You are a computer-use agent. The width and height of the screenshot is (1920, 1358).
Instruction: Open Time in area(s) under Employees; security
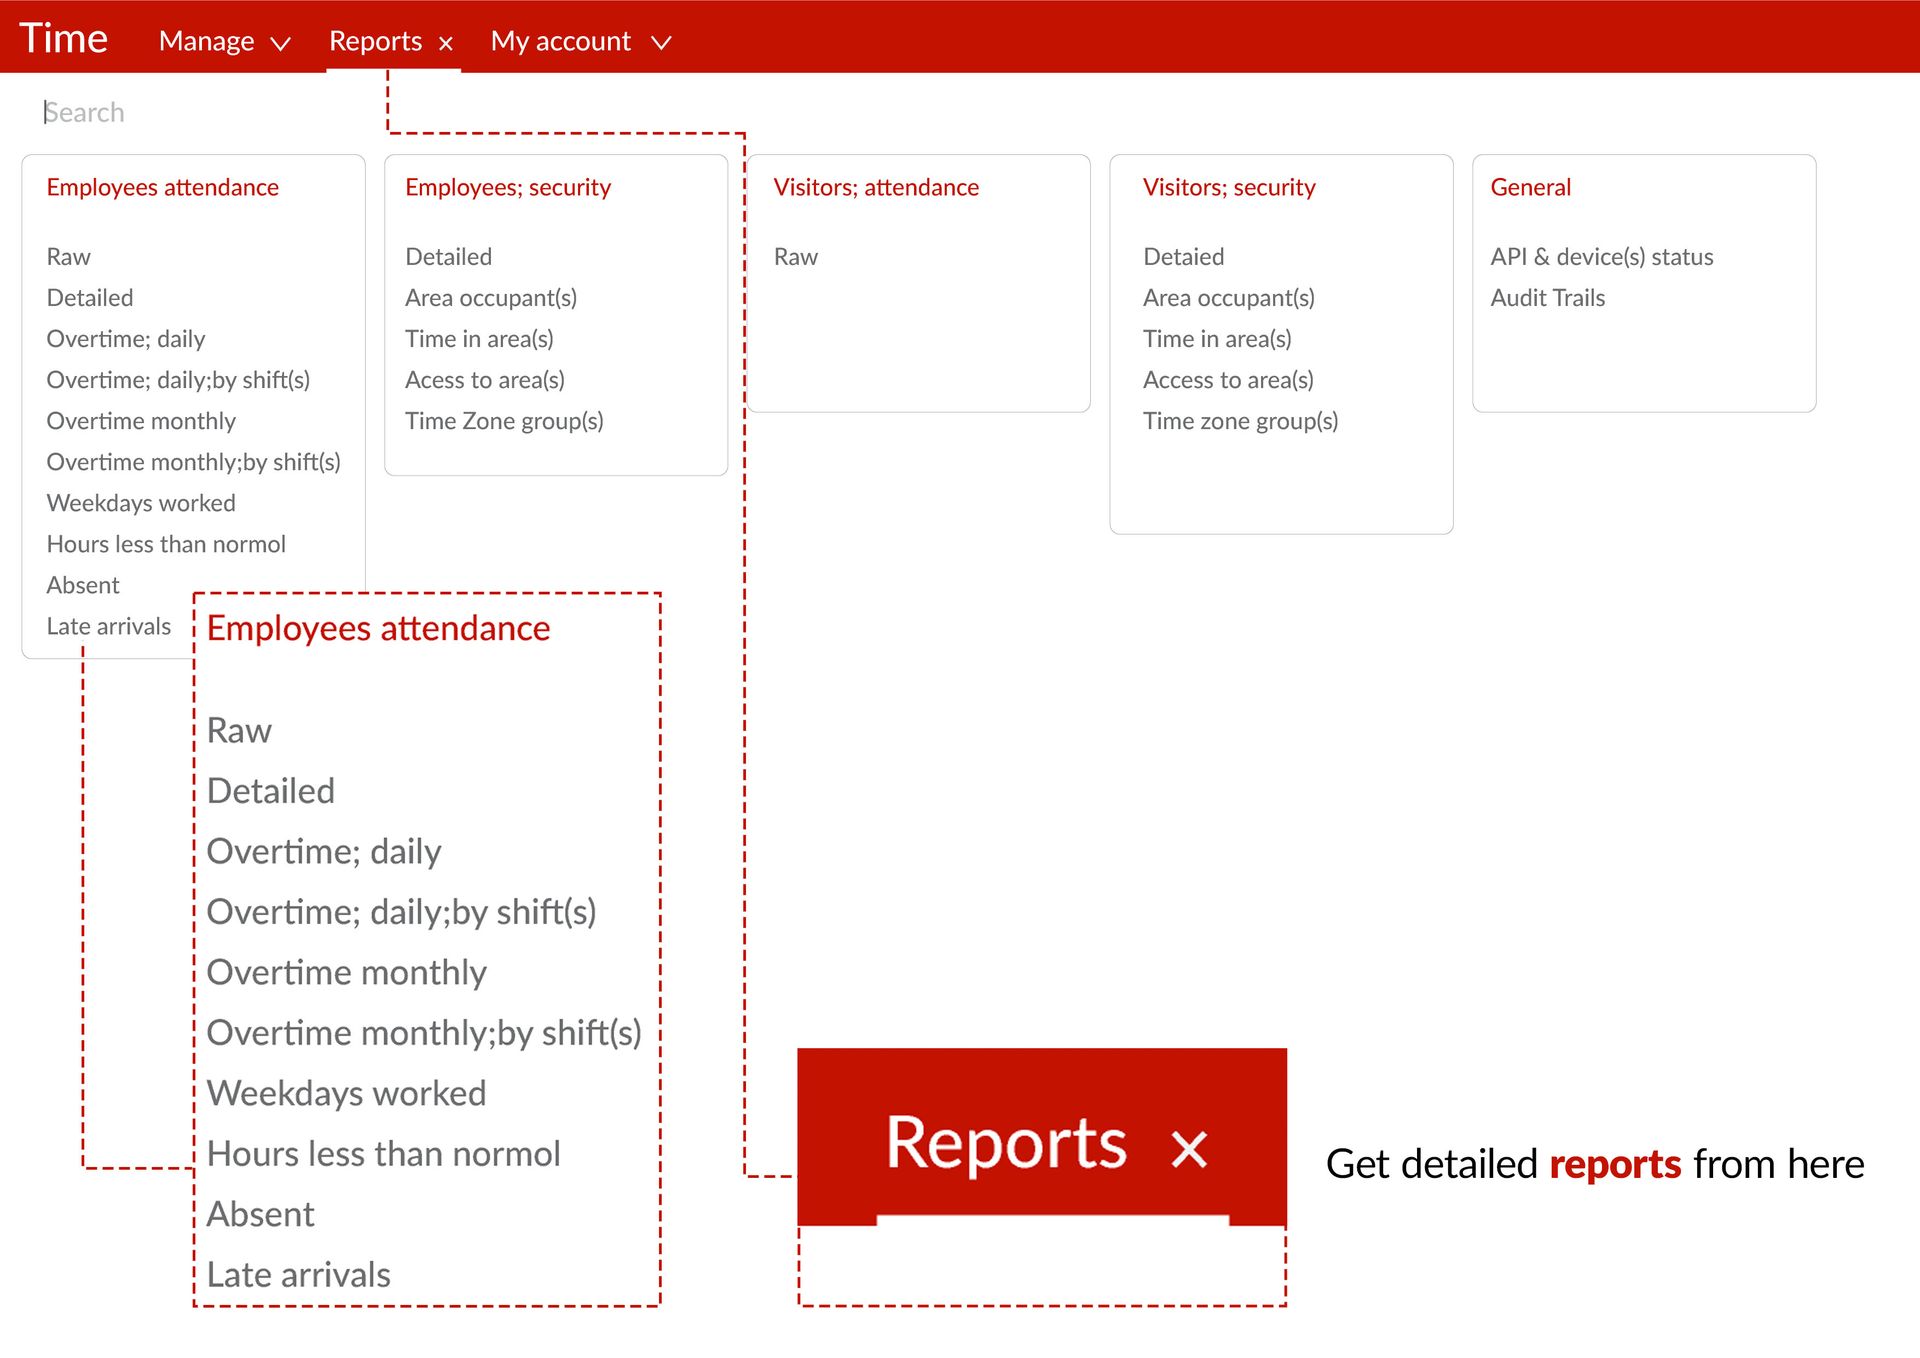click(x=479, y=339)
